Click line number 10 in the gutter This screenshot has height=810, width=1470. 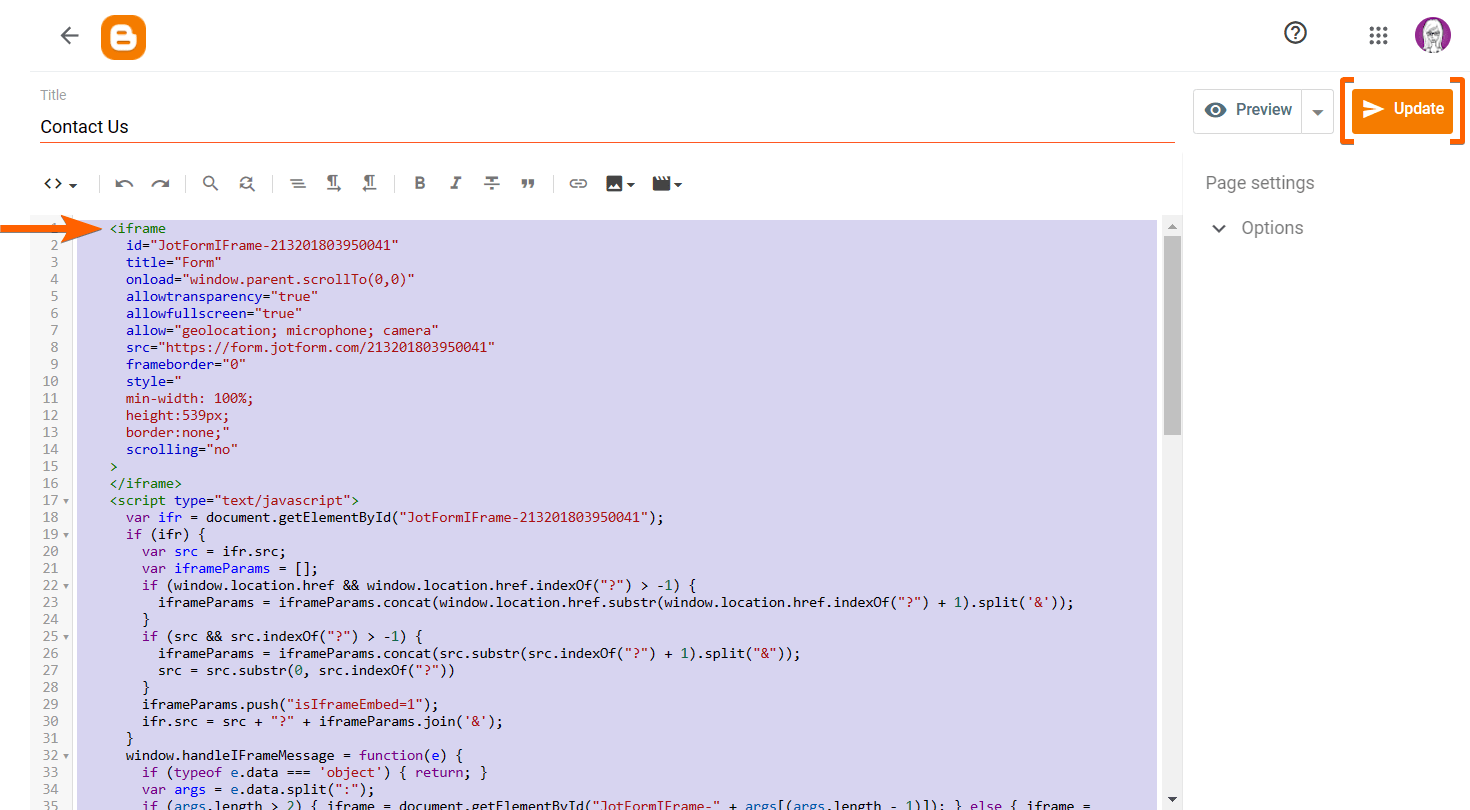50,382
